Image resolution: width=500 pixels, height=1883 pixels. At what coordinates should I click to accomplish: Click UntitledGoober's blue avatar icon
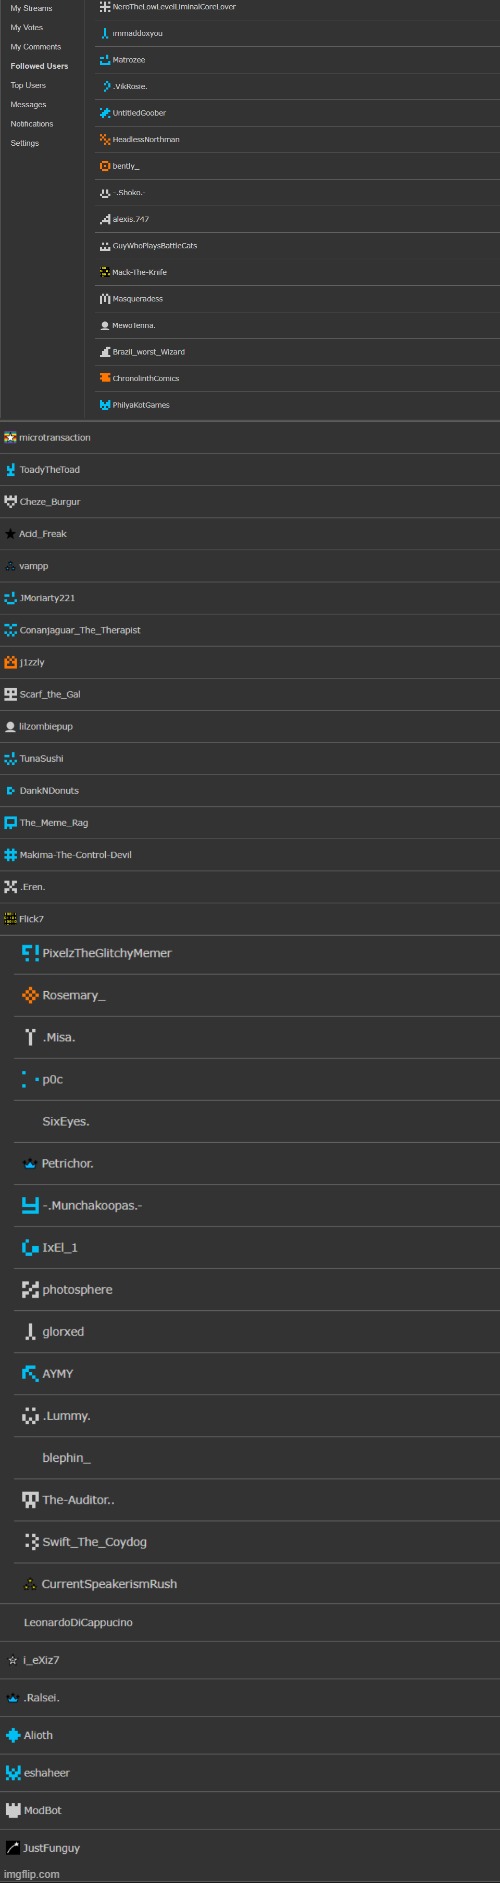[x=105, y=113]
